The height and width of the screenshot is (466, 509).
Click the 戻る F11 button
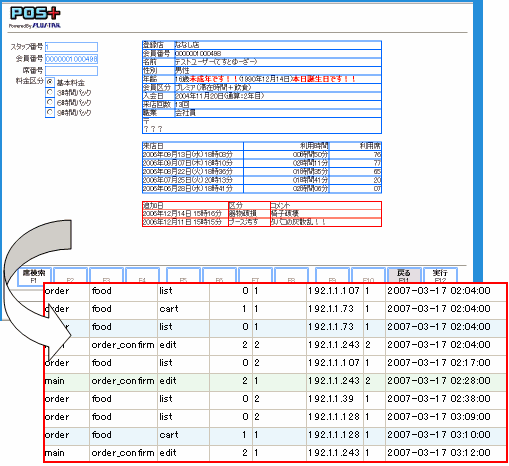[x=404, y=276]
